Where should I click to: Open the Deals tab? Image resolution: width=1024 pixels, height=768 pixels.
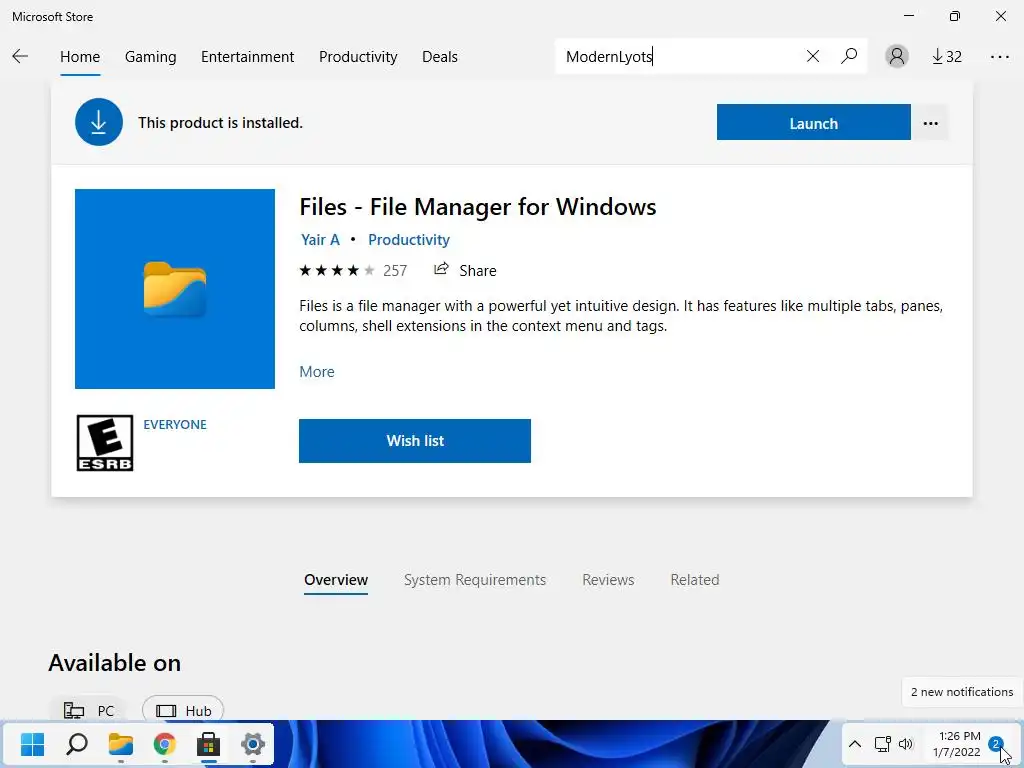tap(440, 57)
